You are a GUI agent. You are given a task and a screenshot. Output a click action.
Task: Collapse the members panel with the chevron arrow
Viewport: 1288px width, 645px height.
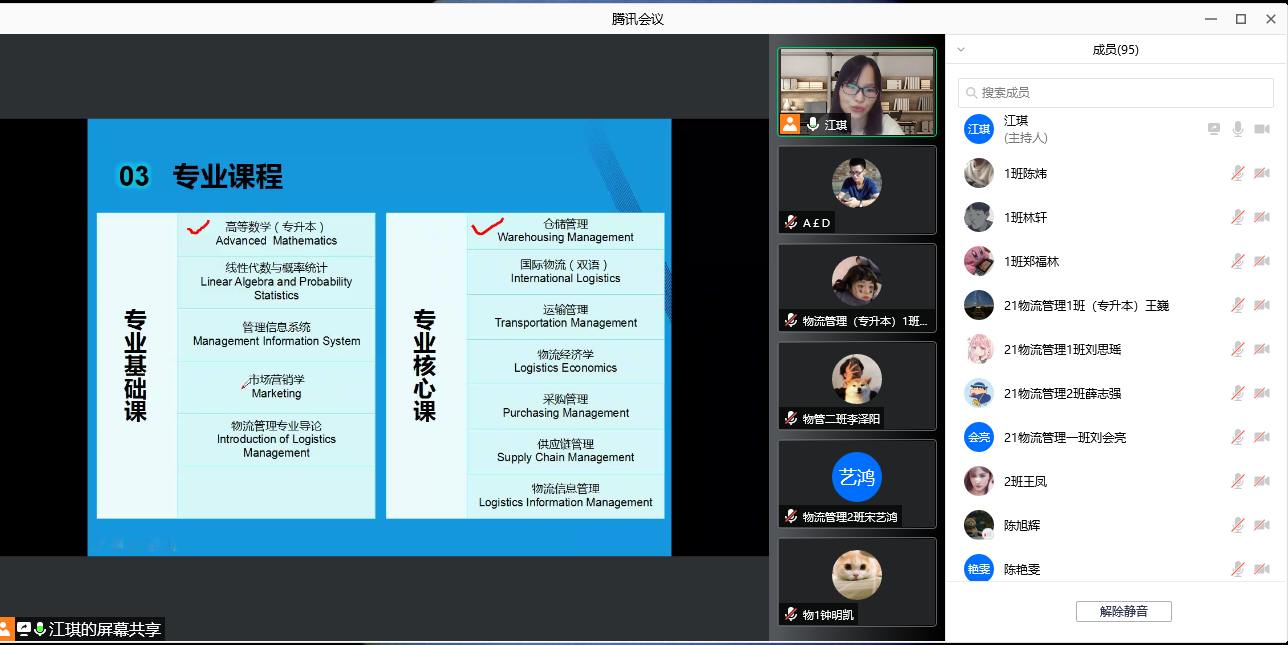point(961,49)
